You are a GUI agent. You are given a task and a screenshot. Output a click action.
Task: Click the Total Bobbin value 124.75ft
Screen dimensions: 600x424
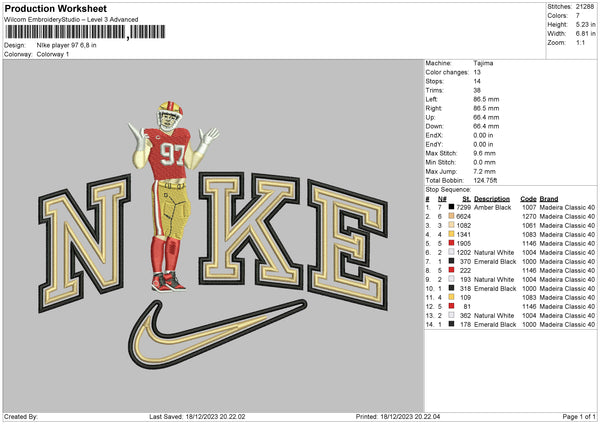[x=485, y=180]
